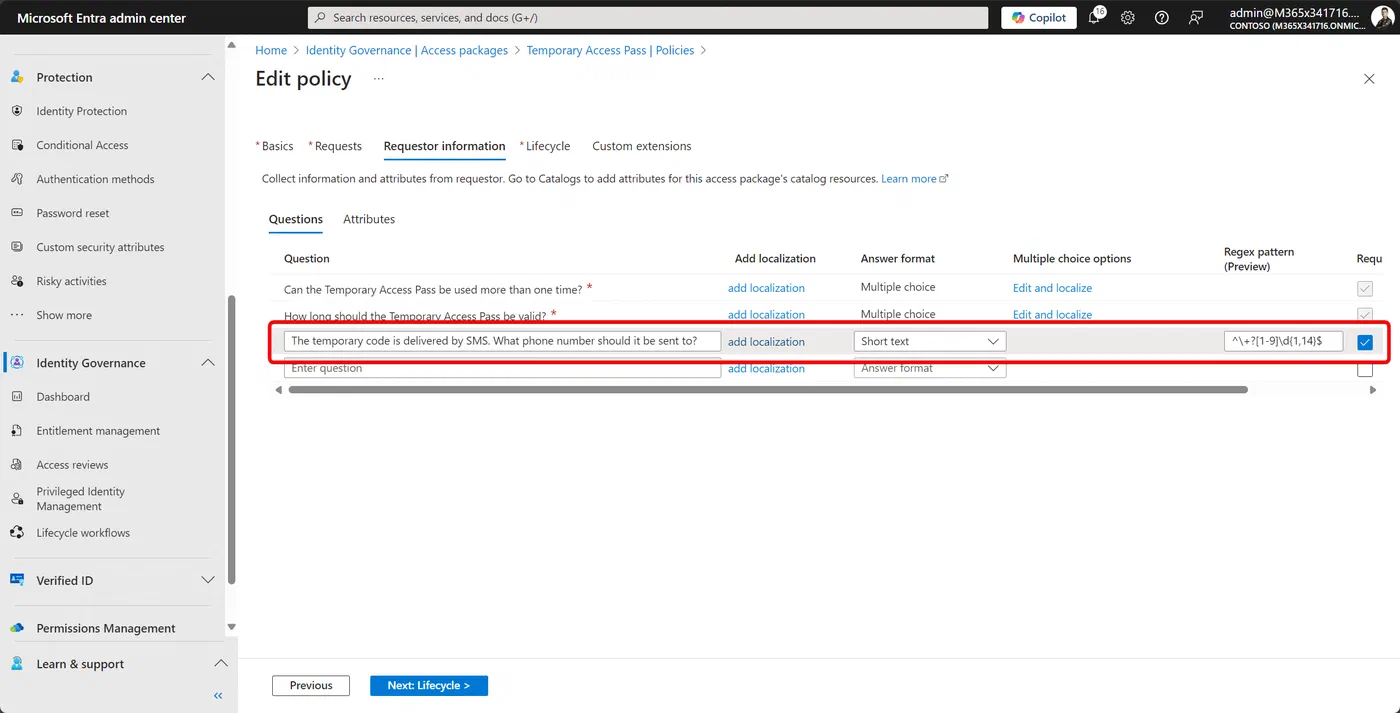Open the settings gear icon

click(1128, 17)
